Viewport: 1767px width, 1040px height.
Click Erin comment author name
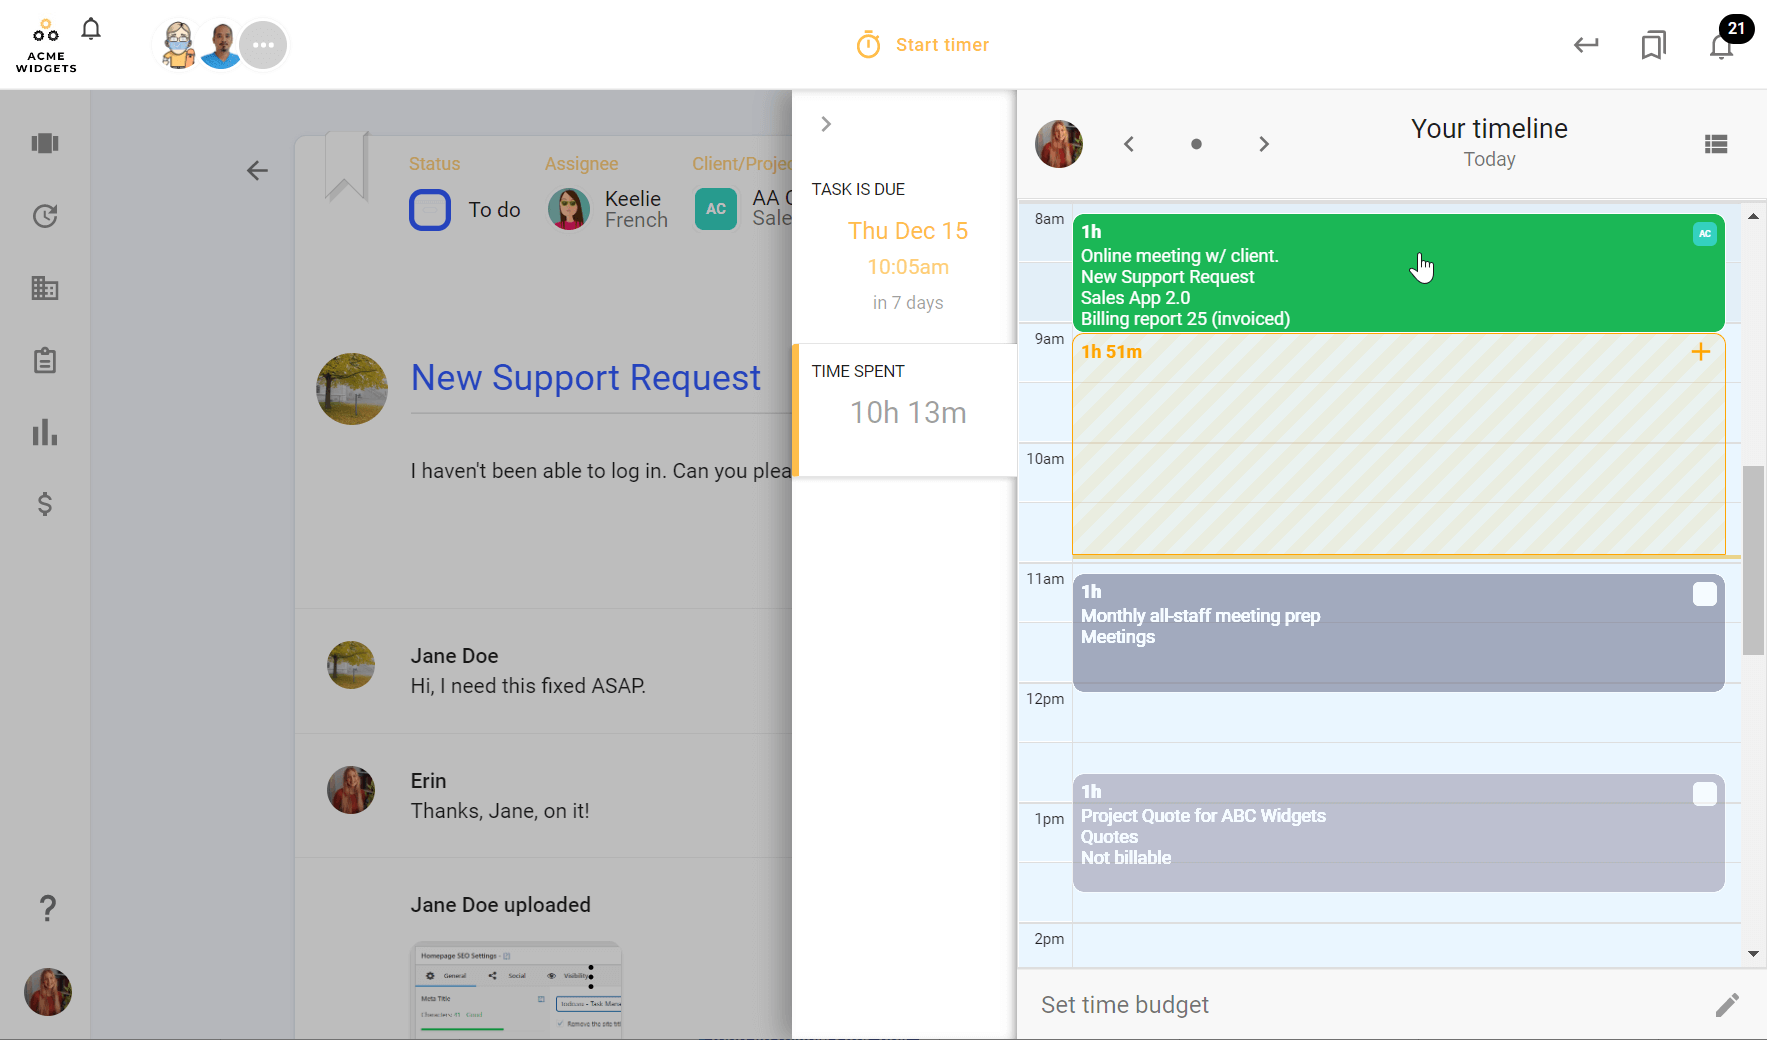[428, 781]
